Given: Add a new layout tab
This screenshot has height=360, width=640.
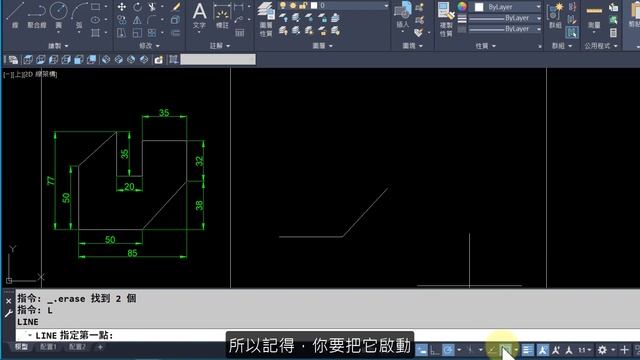Looking at the screenshot, I should pos(100,347).
